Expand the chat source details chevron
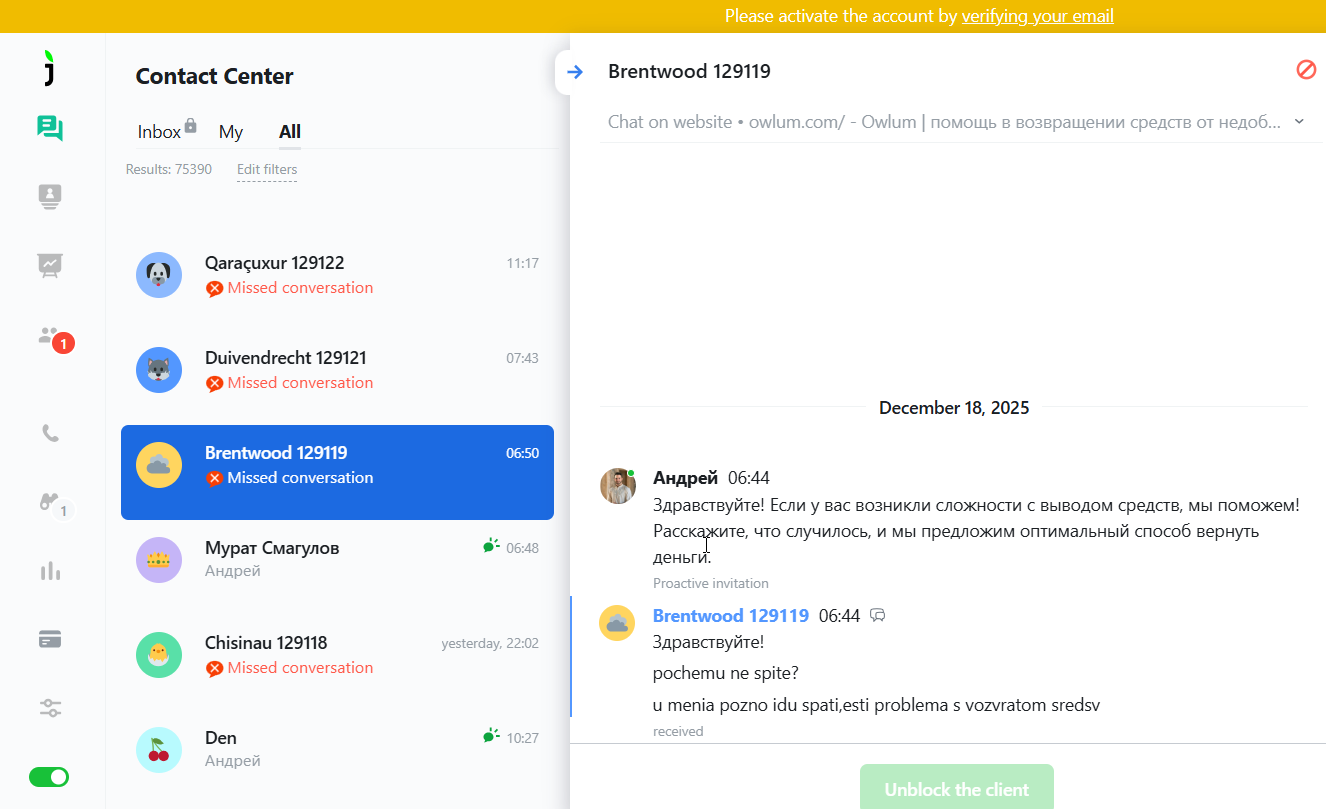The width and height of the screenshot is (1326, 809). [1299, 121]
